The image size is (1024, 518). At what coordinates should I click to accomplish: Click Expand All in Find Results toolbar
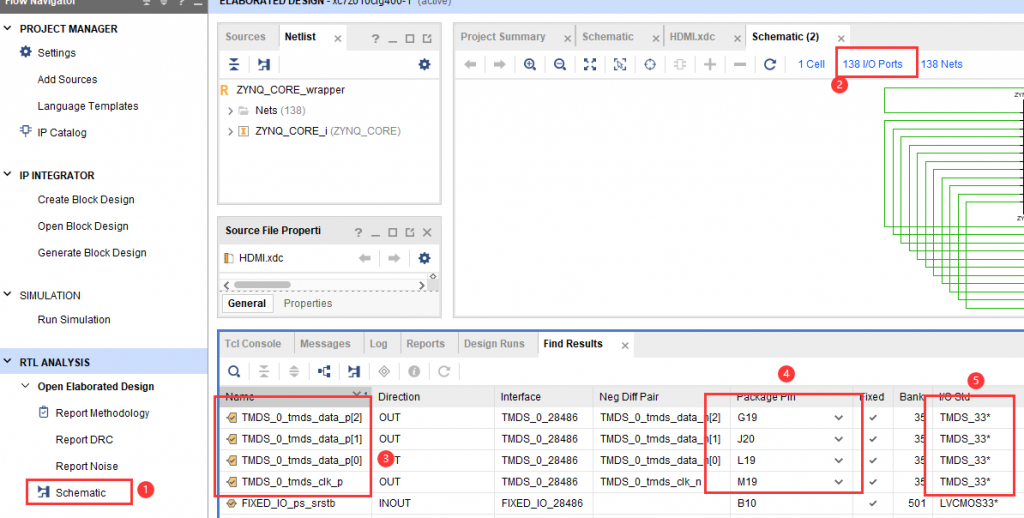(294, 372)
